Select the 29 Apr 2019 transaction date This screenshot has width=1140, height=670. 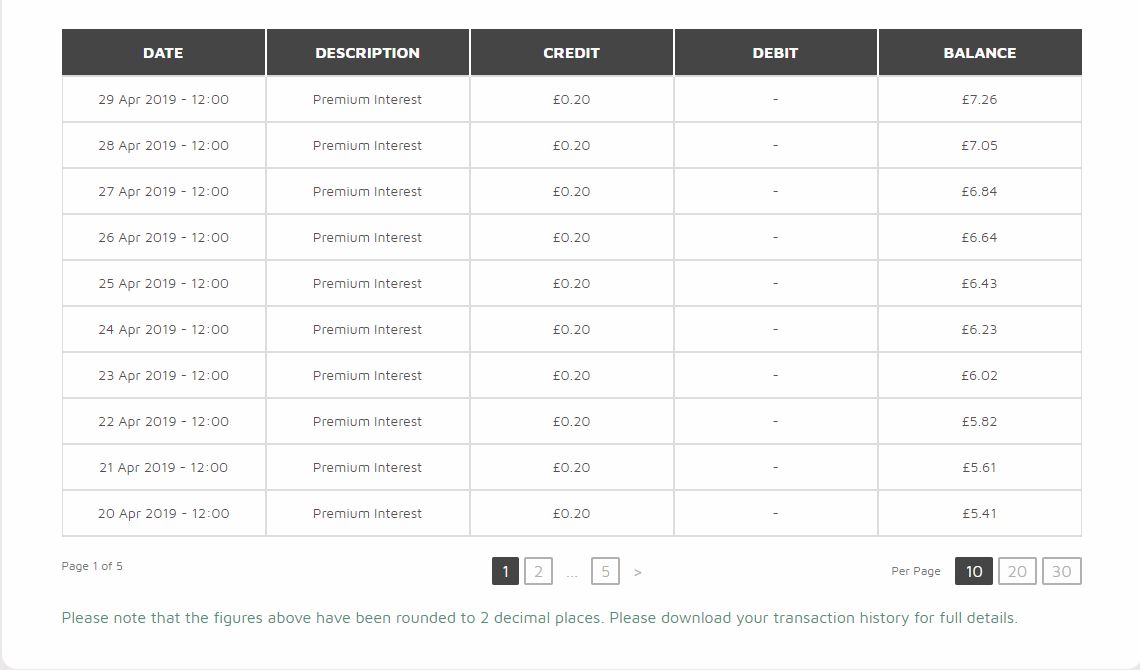pyautogui.click(x=164, y=100)
